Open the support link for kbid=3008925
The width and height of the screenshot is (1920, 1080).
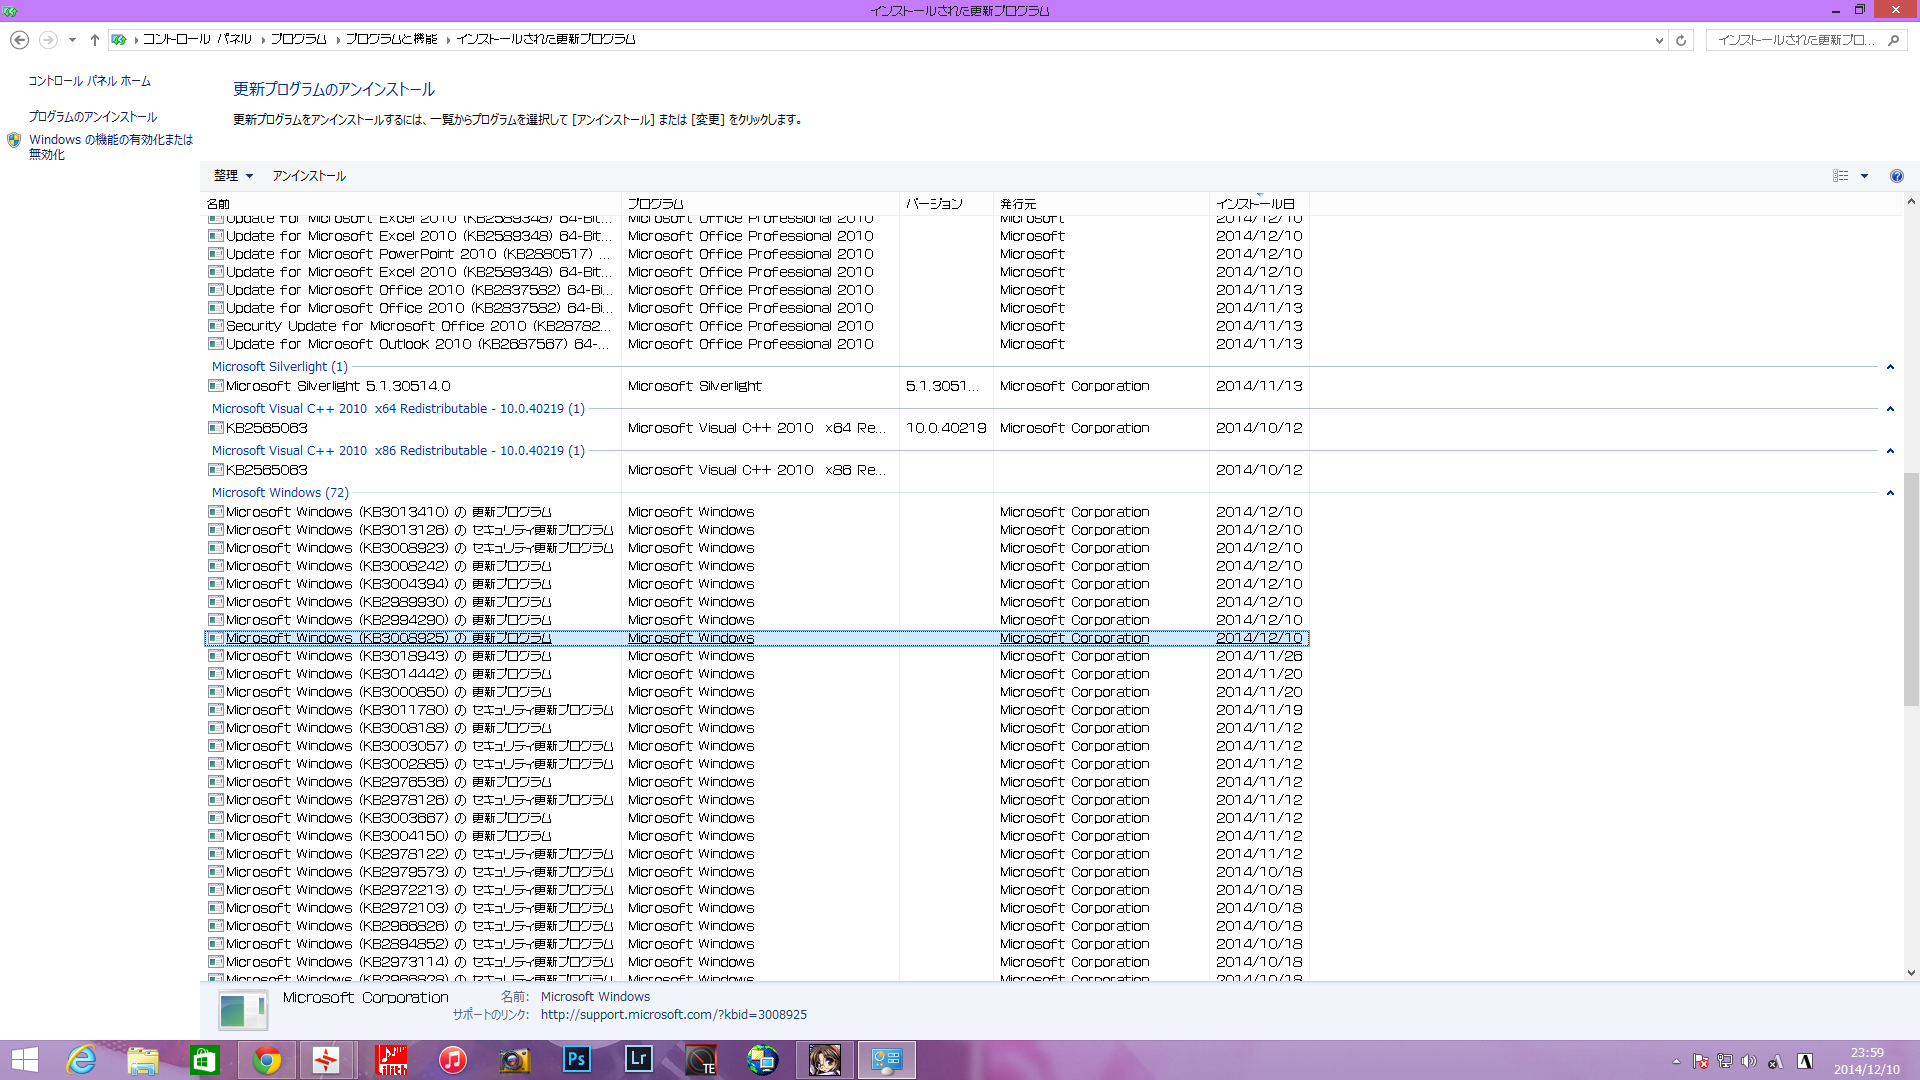coord(674,1015)
